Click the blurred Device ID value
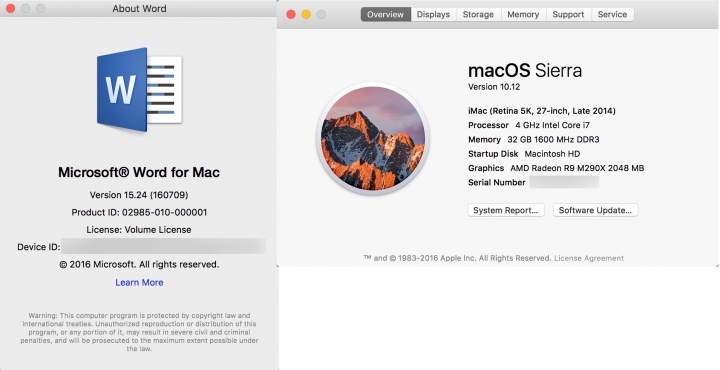720x370 pixels. click(163, 246)
